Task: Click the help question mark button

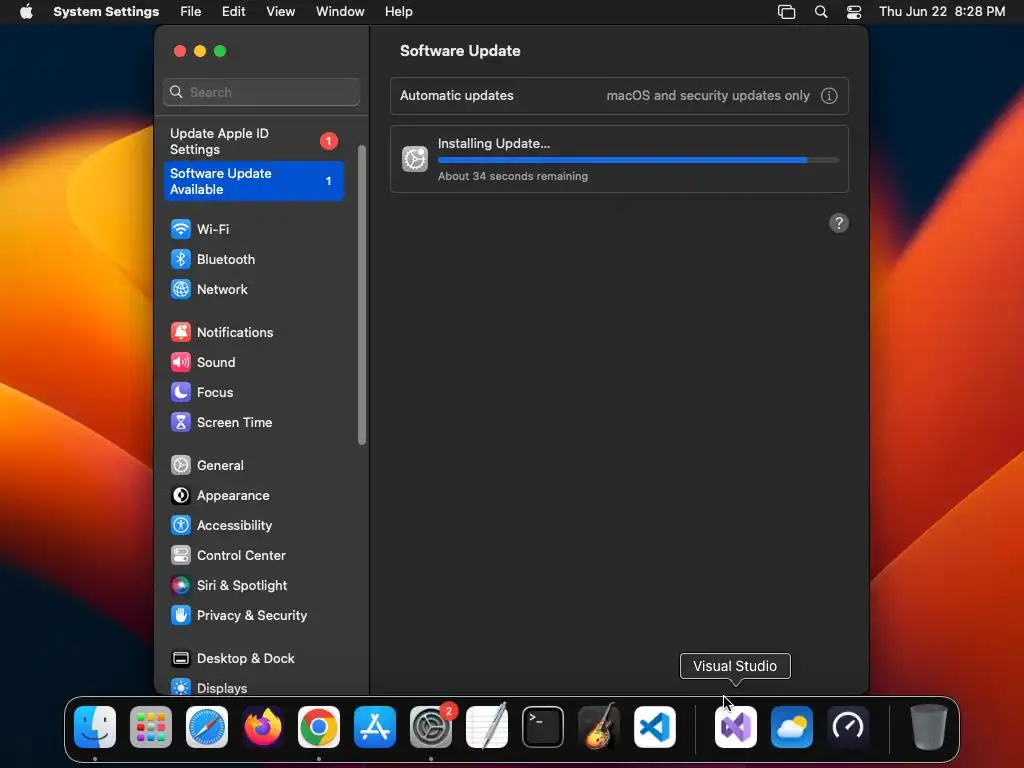Action: (839, 223)
